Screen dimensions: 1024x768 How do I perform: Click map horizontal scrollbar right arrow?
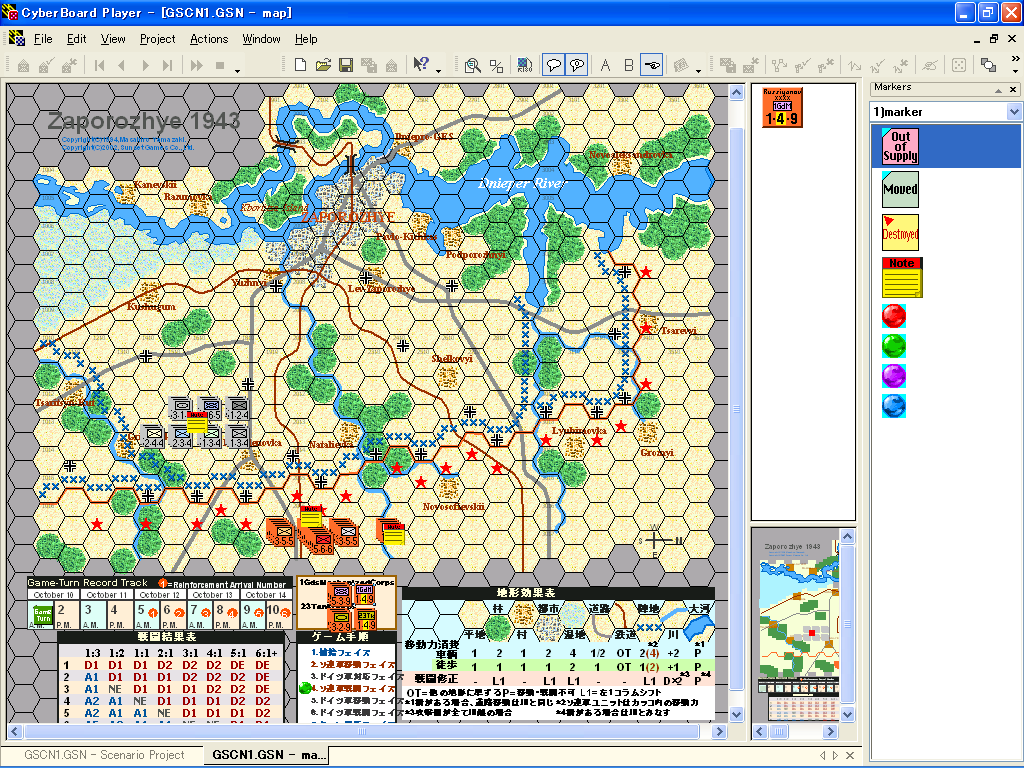tap(719, 731)
